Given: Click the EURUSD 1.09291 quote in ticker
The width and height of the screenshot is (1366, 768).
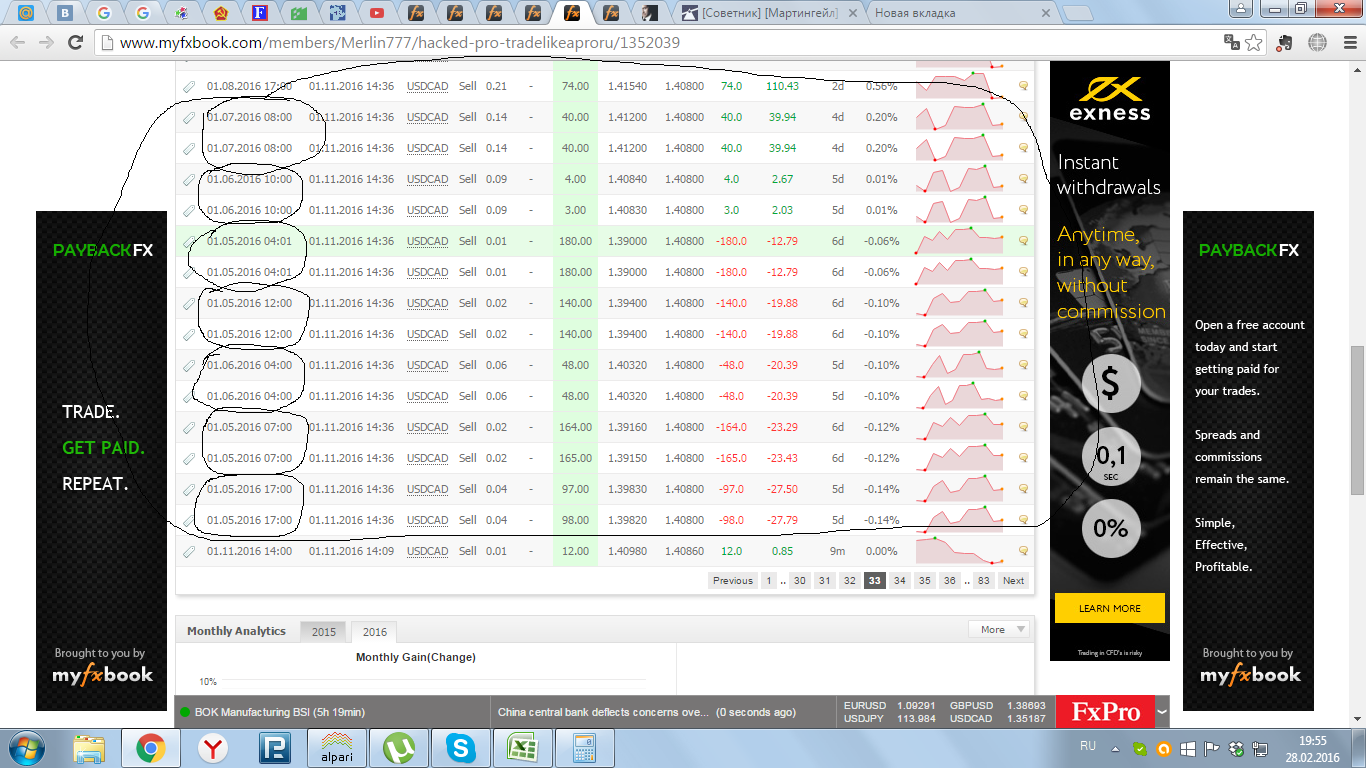Looking at the screenshot, I should 889,705.
